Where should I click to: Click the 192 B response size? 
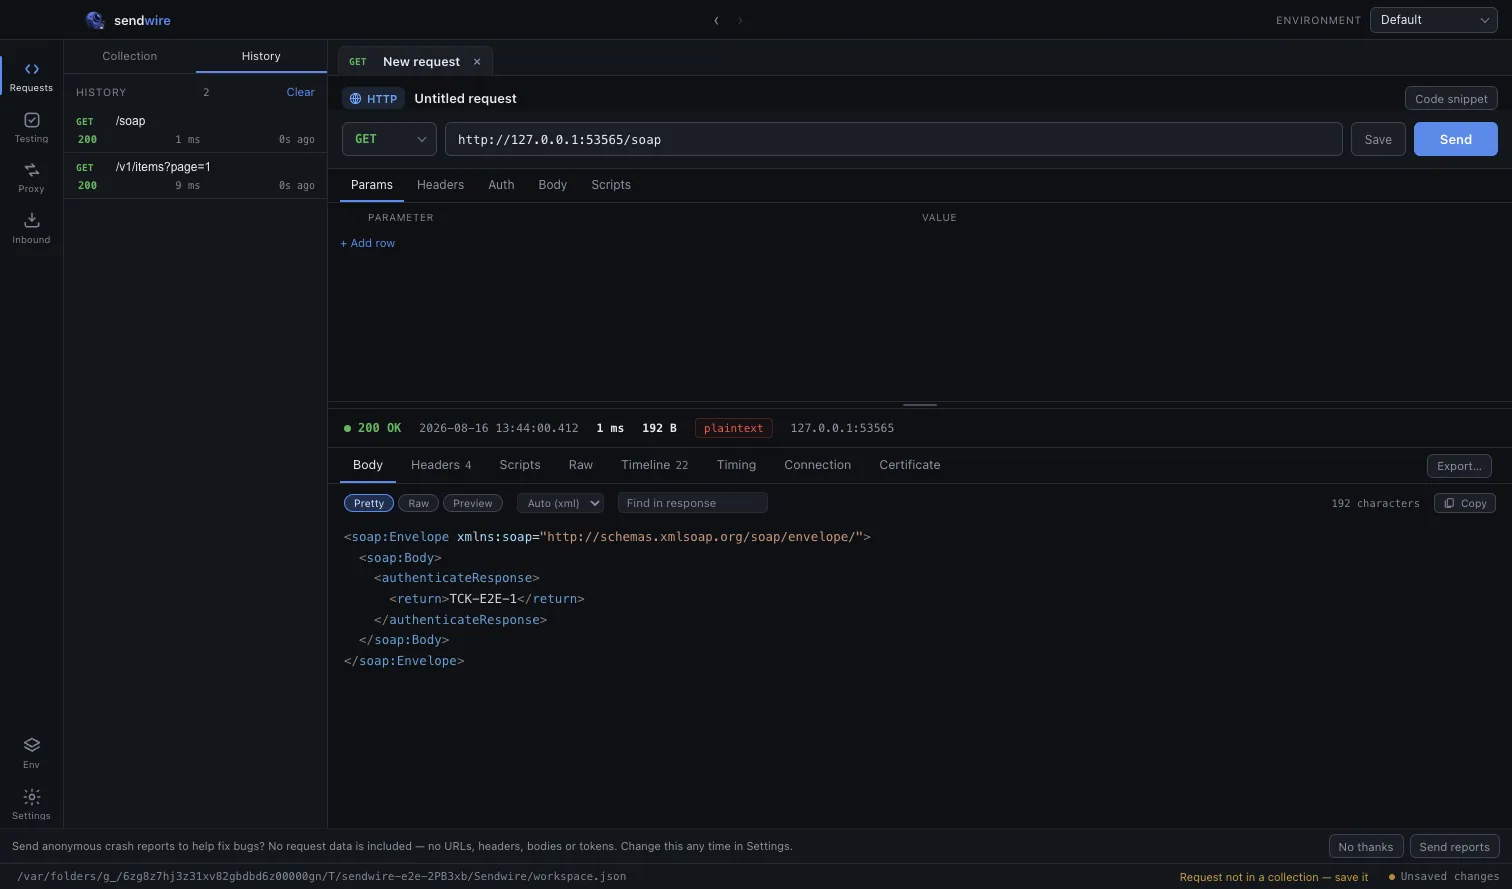659,428
